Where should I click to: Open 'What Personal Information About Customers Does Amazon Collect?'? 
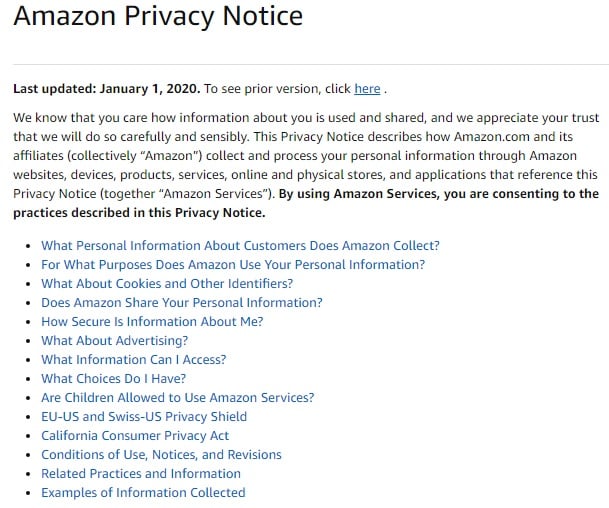pos(240,245)
